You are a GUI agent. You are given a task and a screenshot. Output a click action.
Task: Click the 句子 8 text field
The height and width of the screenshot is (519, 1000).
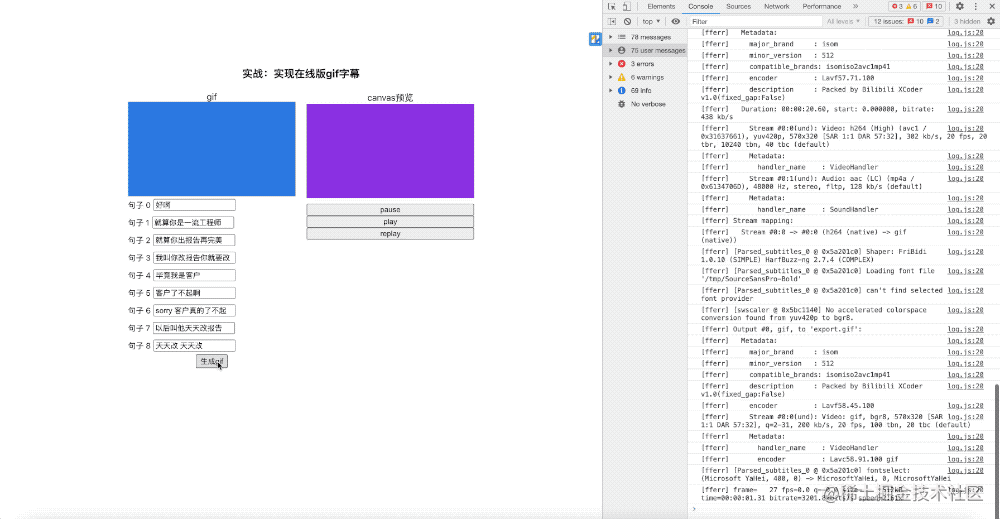tap(194, 346)
